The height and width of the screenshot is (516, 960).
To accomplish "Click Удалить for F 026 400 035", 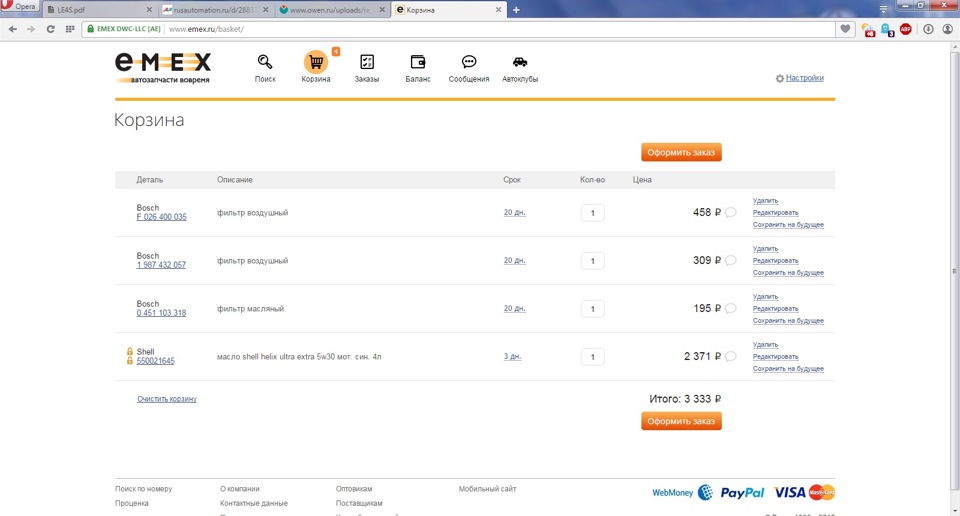I will coord(765,201).
